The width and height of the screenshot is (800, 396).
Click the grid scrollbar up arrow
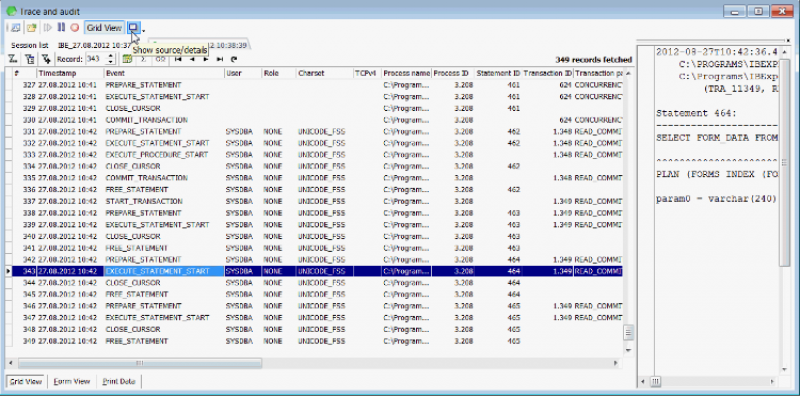[629, 73]
